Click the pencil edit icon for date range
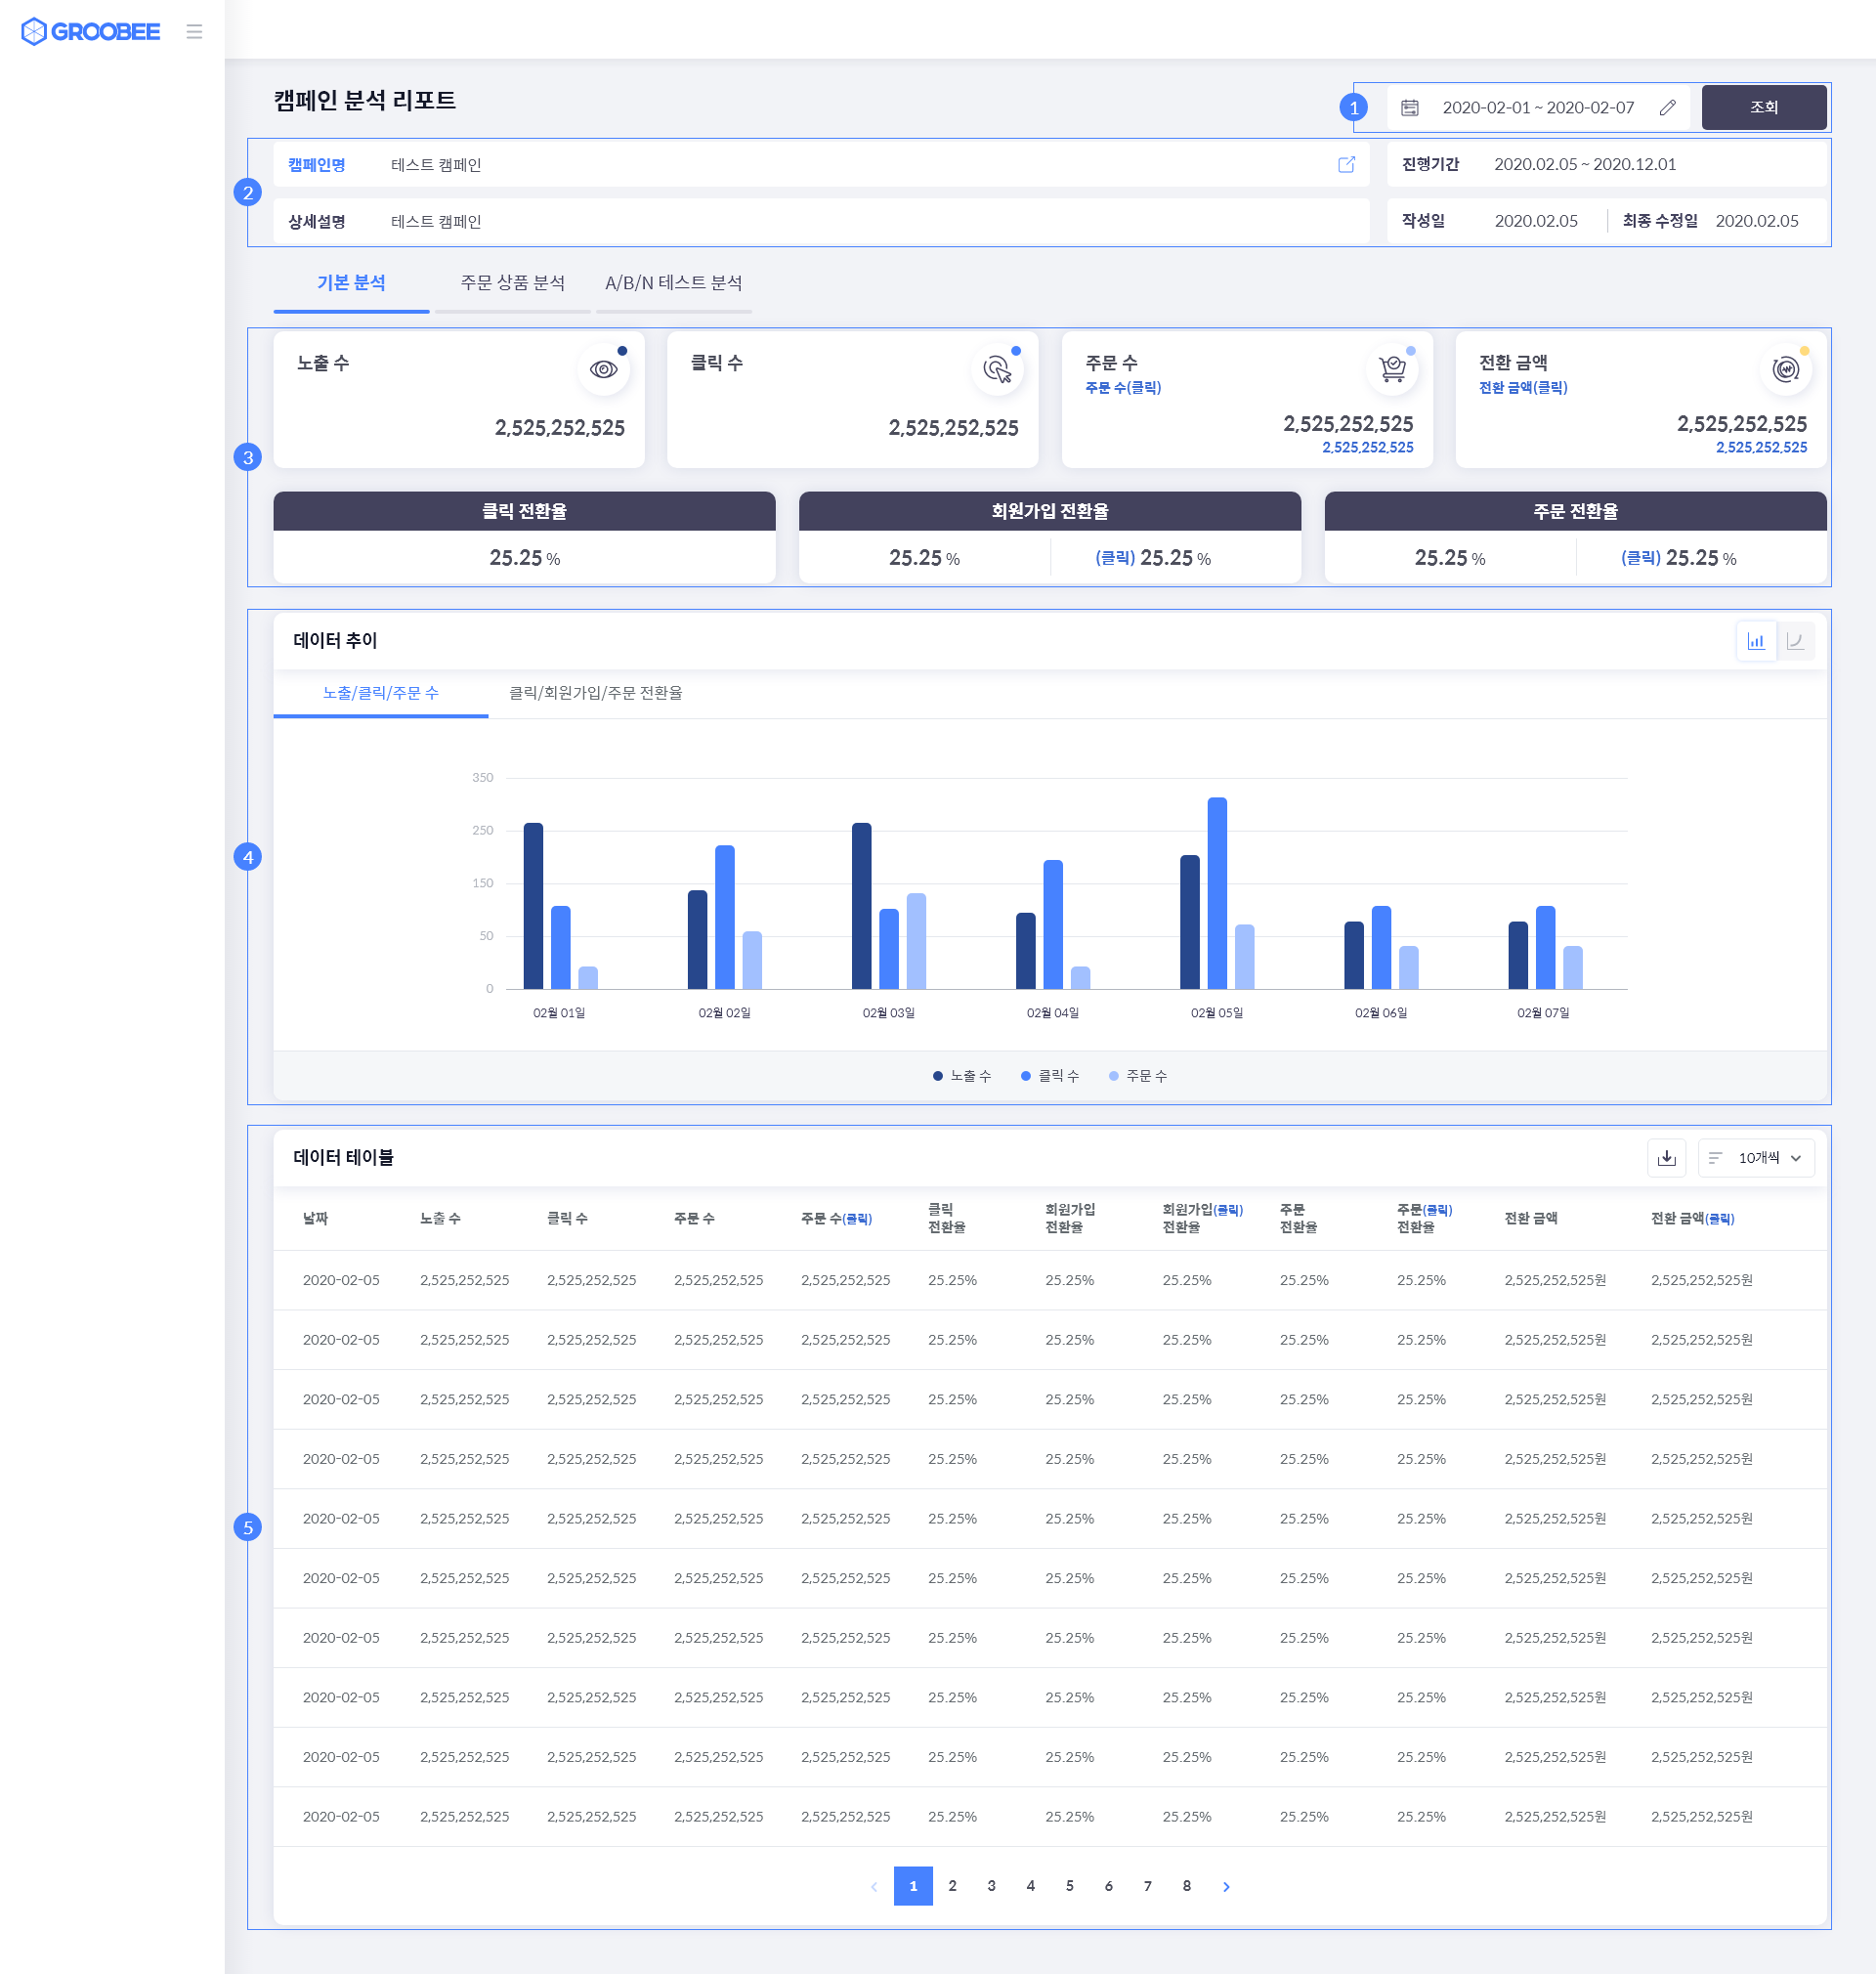The image size is (1876, 1974). click(x=1667, y=108)
